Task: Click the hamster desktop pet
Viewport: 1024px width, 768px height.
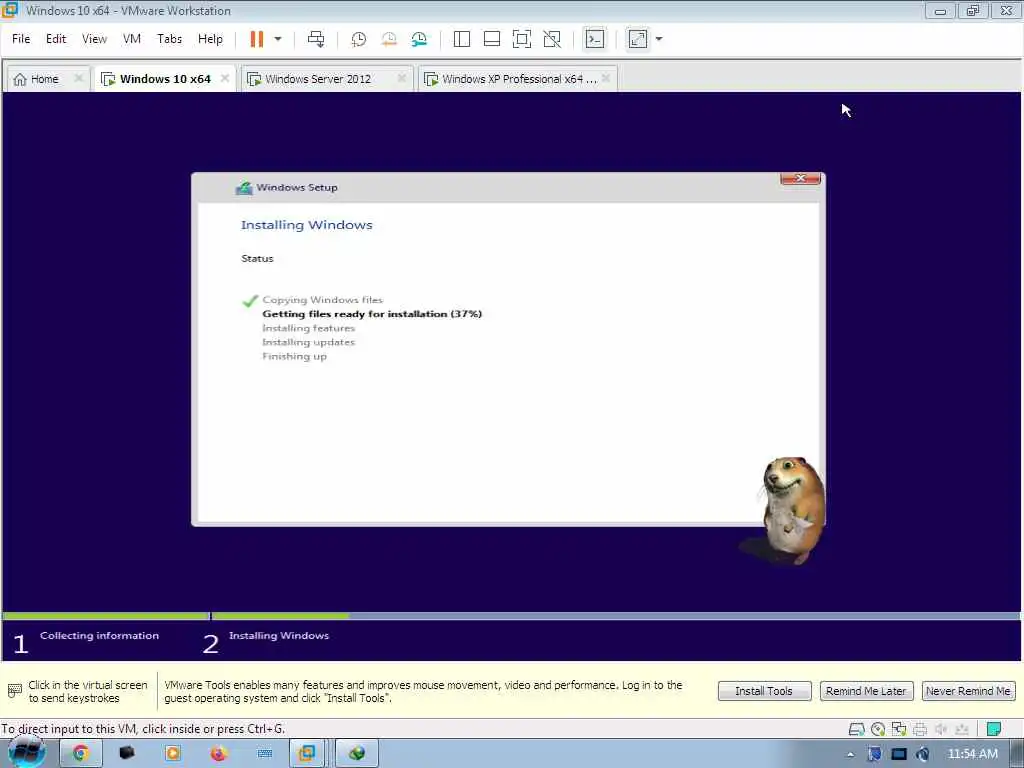Action: tap(792, 509)
